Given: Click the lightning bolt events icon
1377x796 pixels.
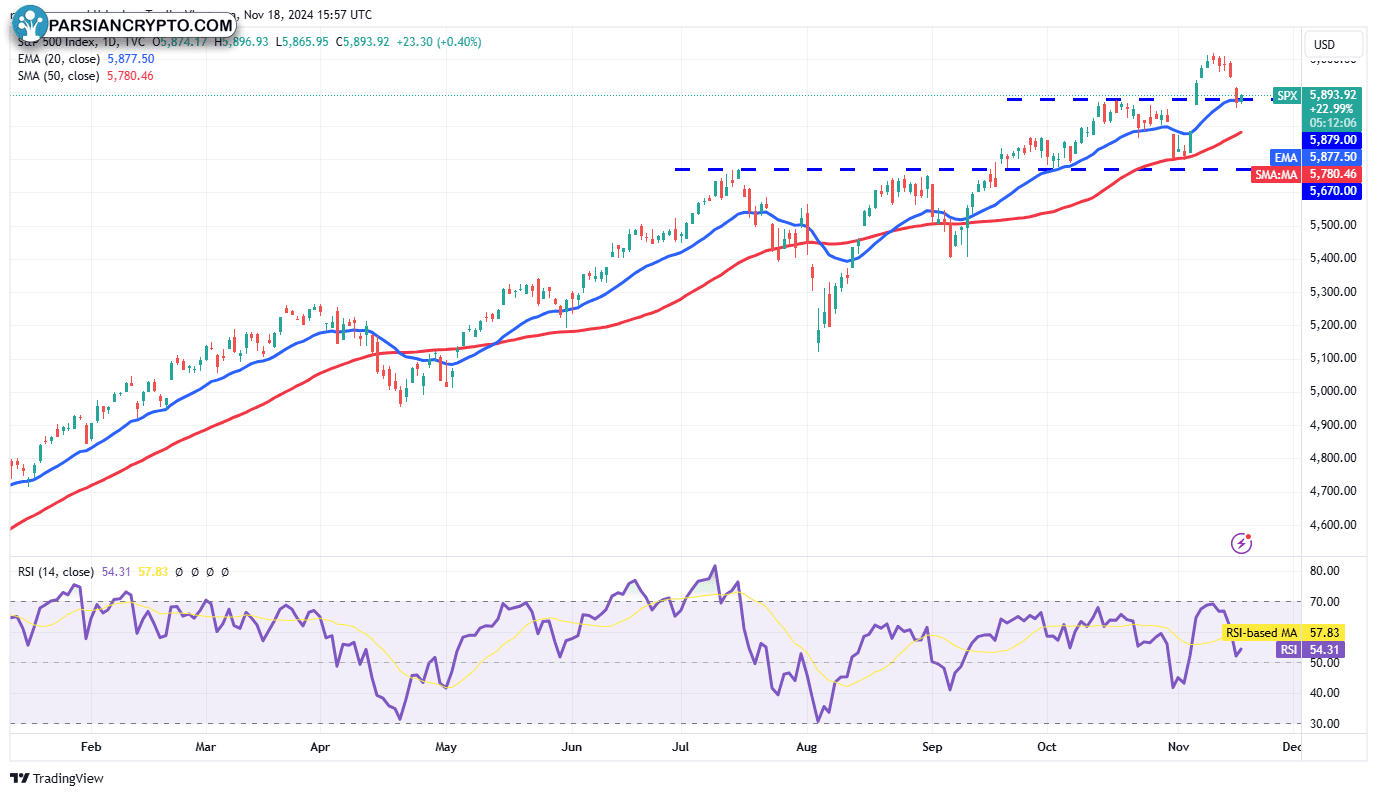Looking at the screenshot, I should [x=1242, y=543].
